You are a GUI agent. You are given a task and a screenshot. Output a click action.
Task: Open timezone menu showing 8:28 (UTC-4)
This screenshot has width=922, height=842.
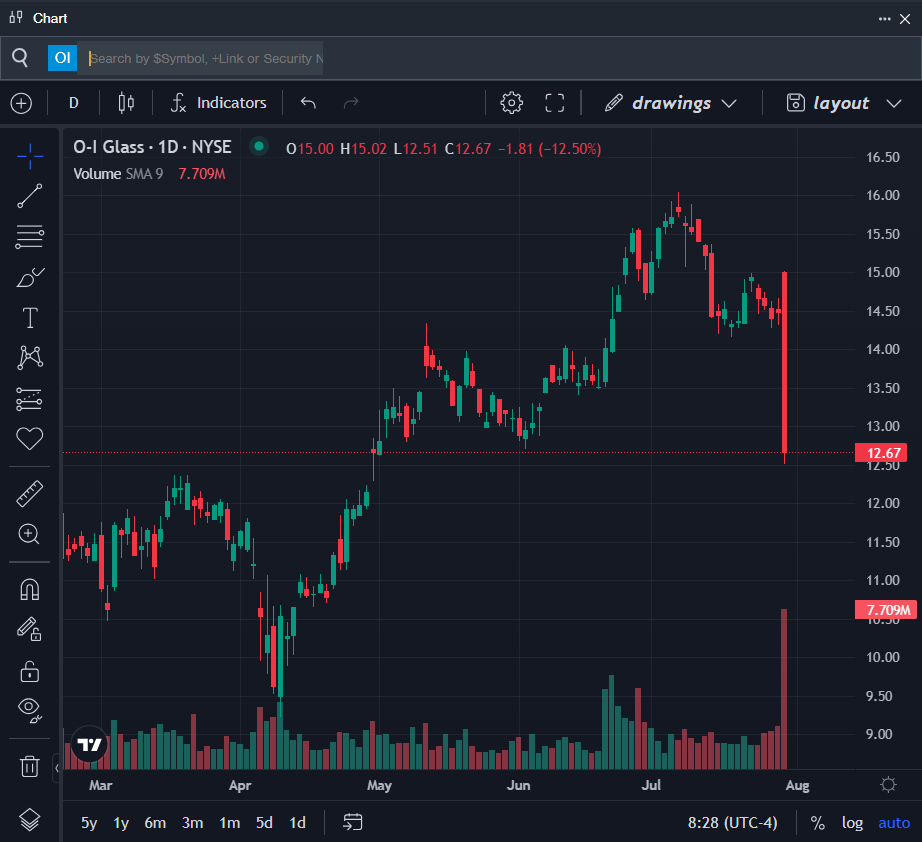click(733, 823)
